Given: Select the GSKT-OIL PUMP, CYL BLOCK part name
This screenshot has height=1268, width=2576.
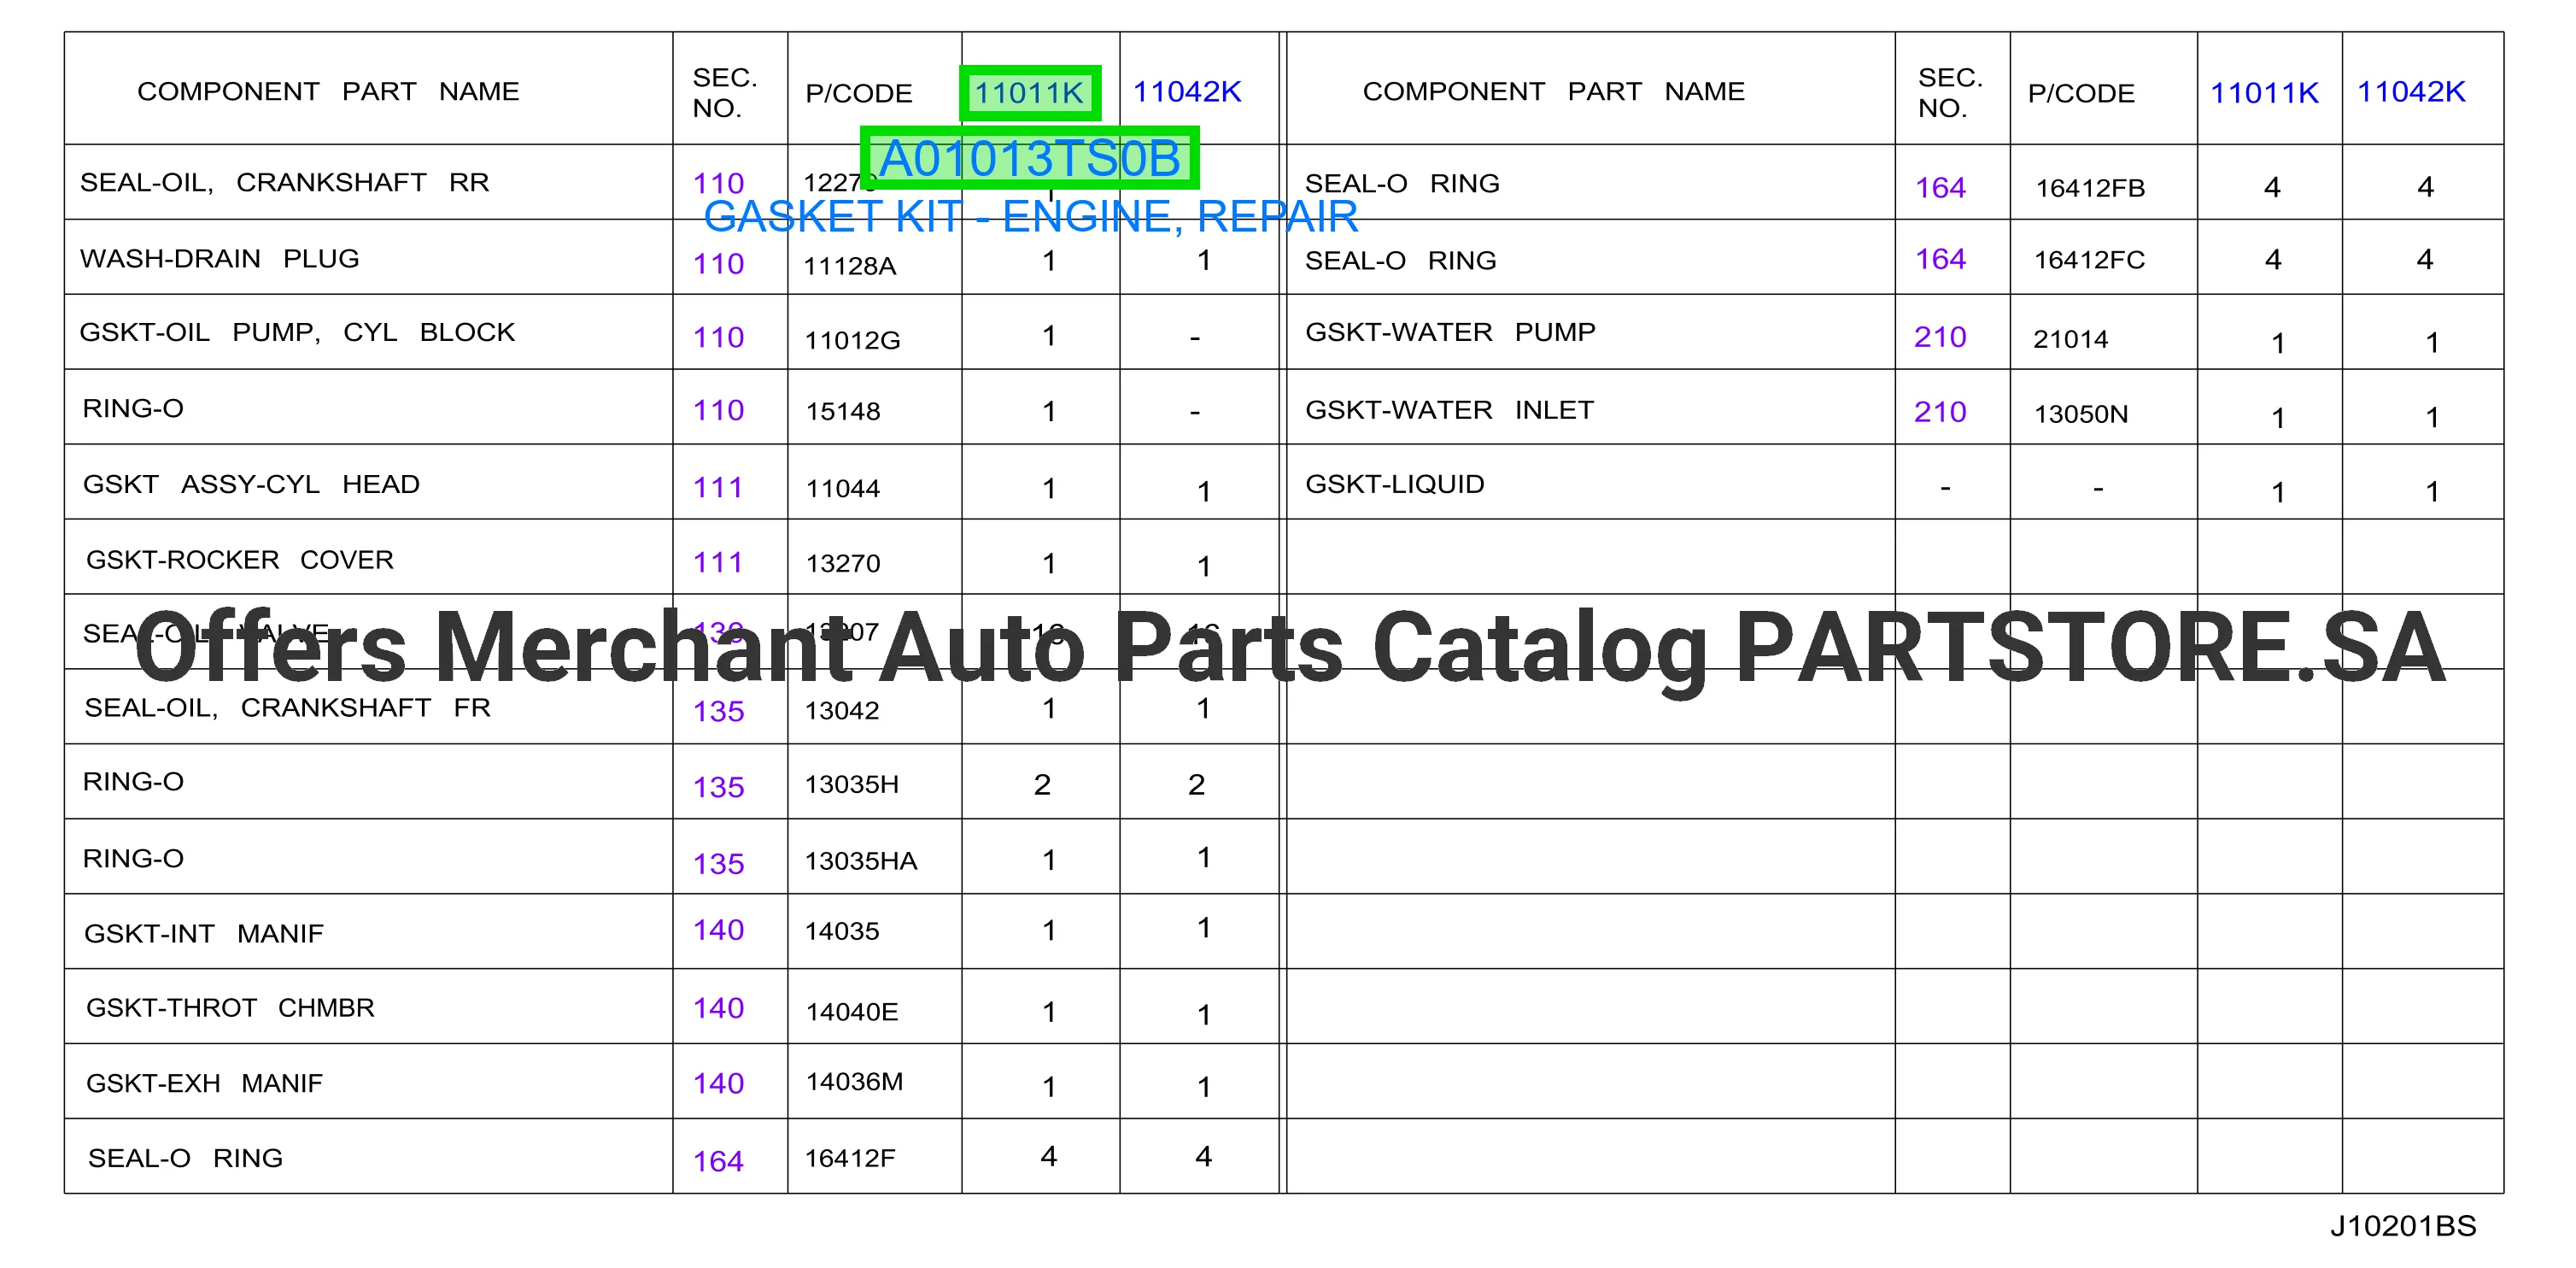Looking at the screenshot, I should pos(297,333).
